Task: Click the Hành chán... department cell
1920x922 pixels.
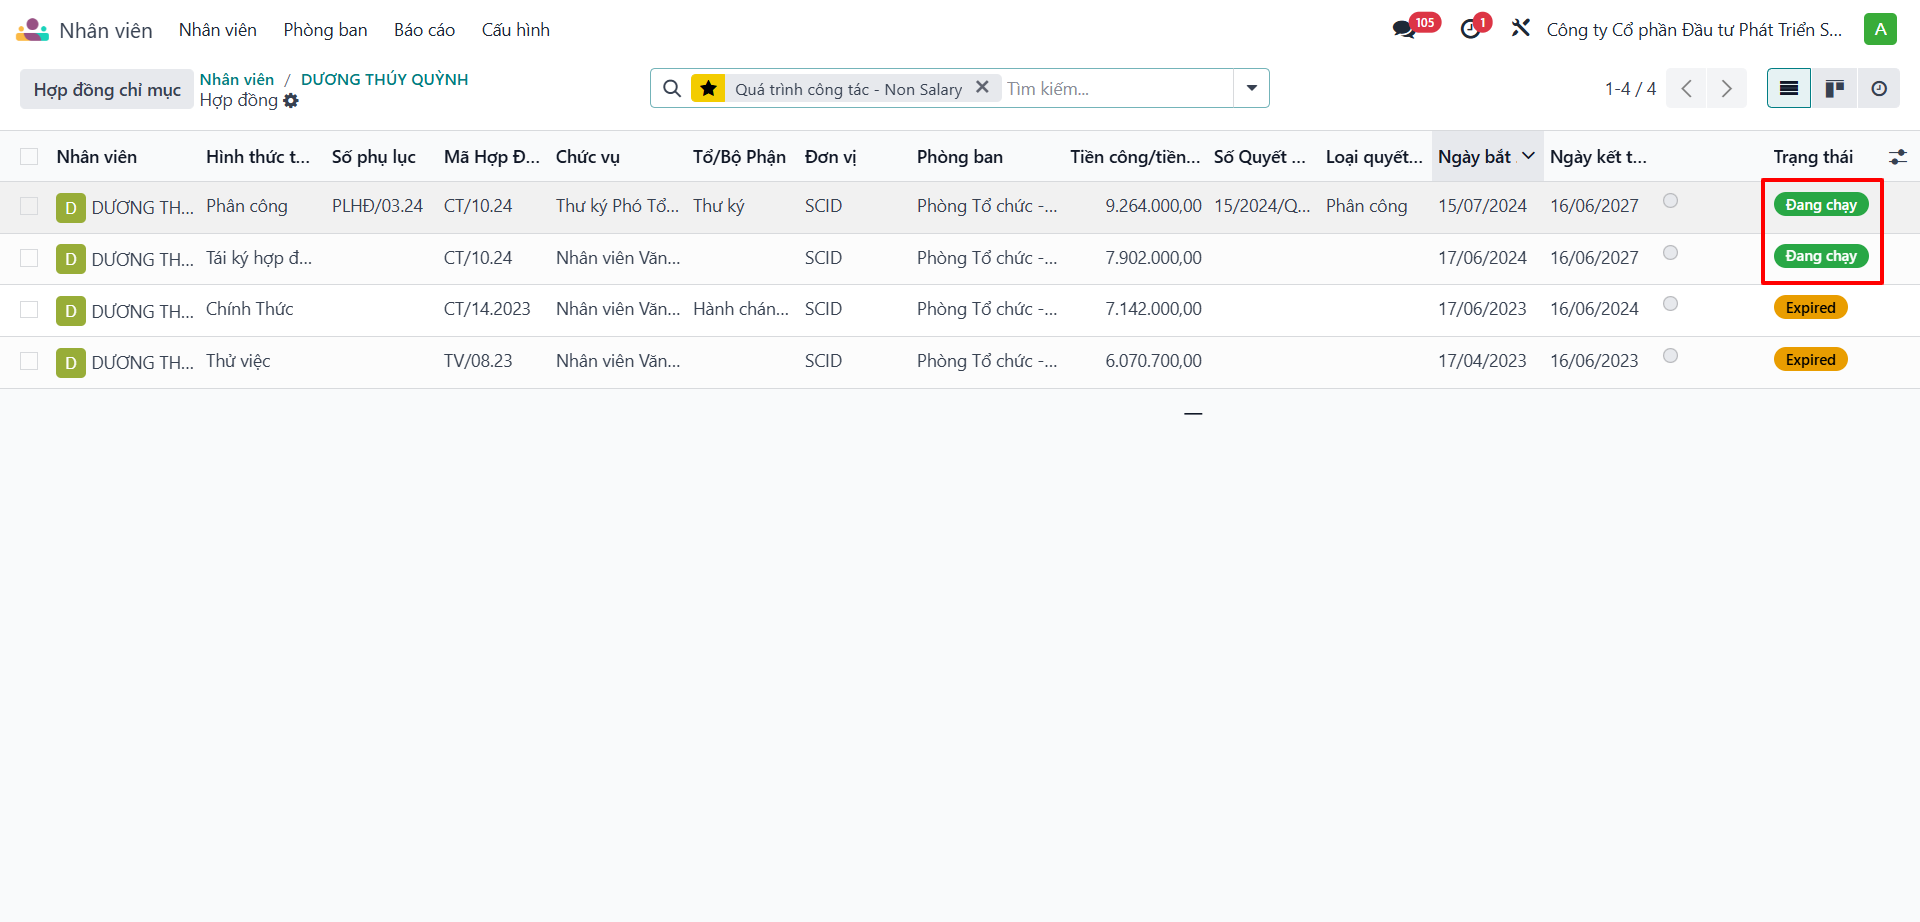Action: click(741, 309)
